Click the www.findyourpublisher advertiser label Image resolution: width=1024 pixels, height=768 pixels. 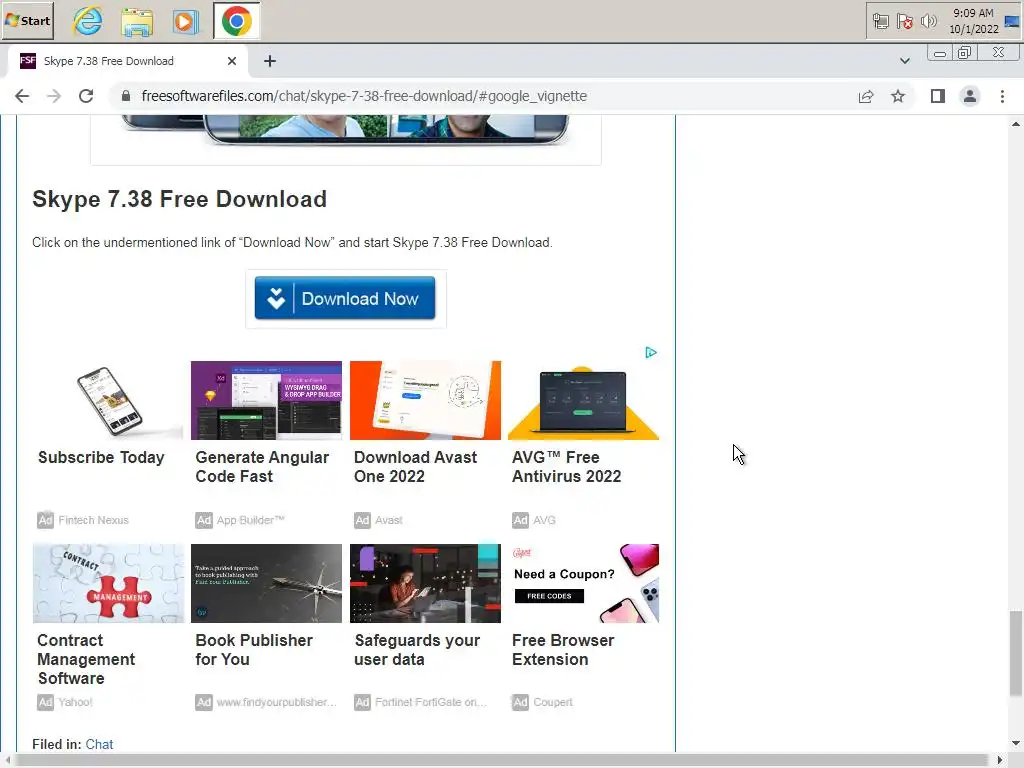[276, 703]
